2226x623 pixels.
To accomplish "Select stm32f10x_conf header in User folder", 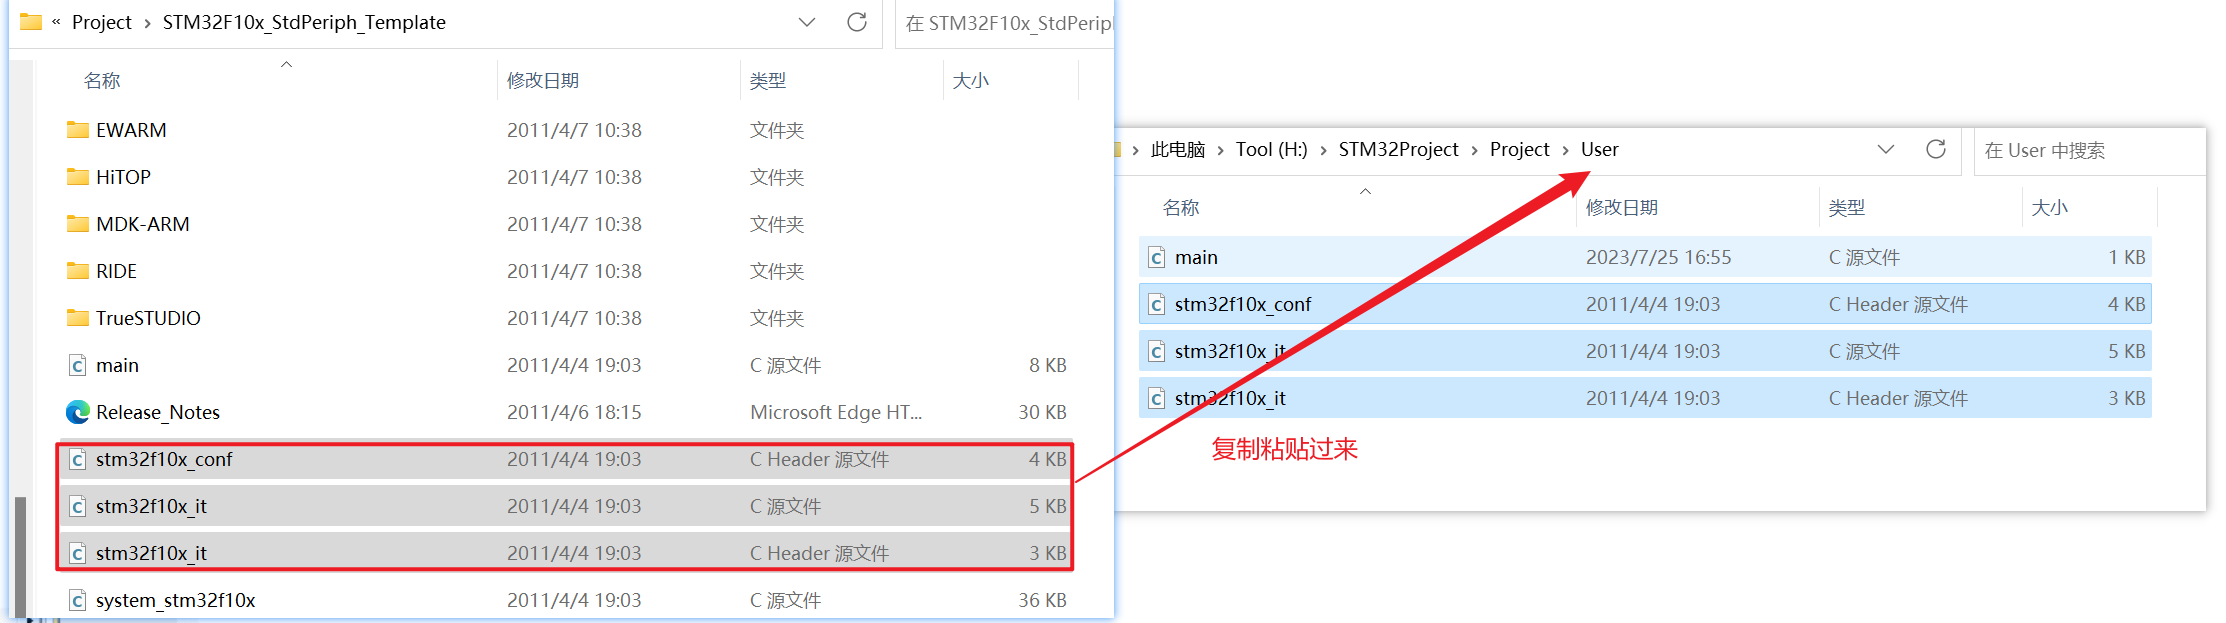I will tap(1645, 304).
